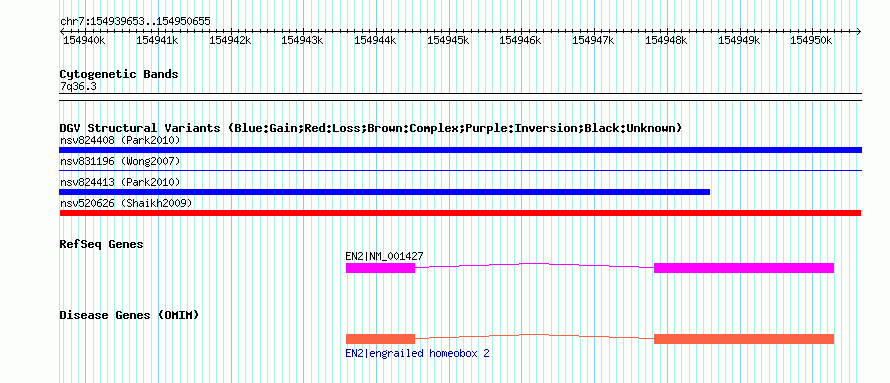Click the 154949k ruler tick label

point(739,40)
